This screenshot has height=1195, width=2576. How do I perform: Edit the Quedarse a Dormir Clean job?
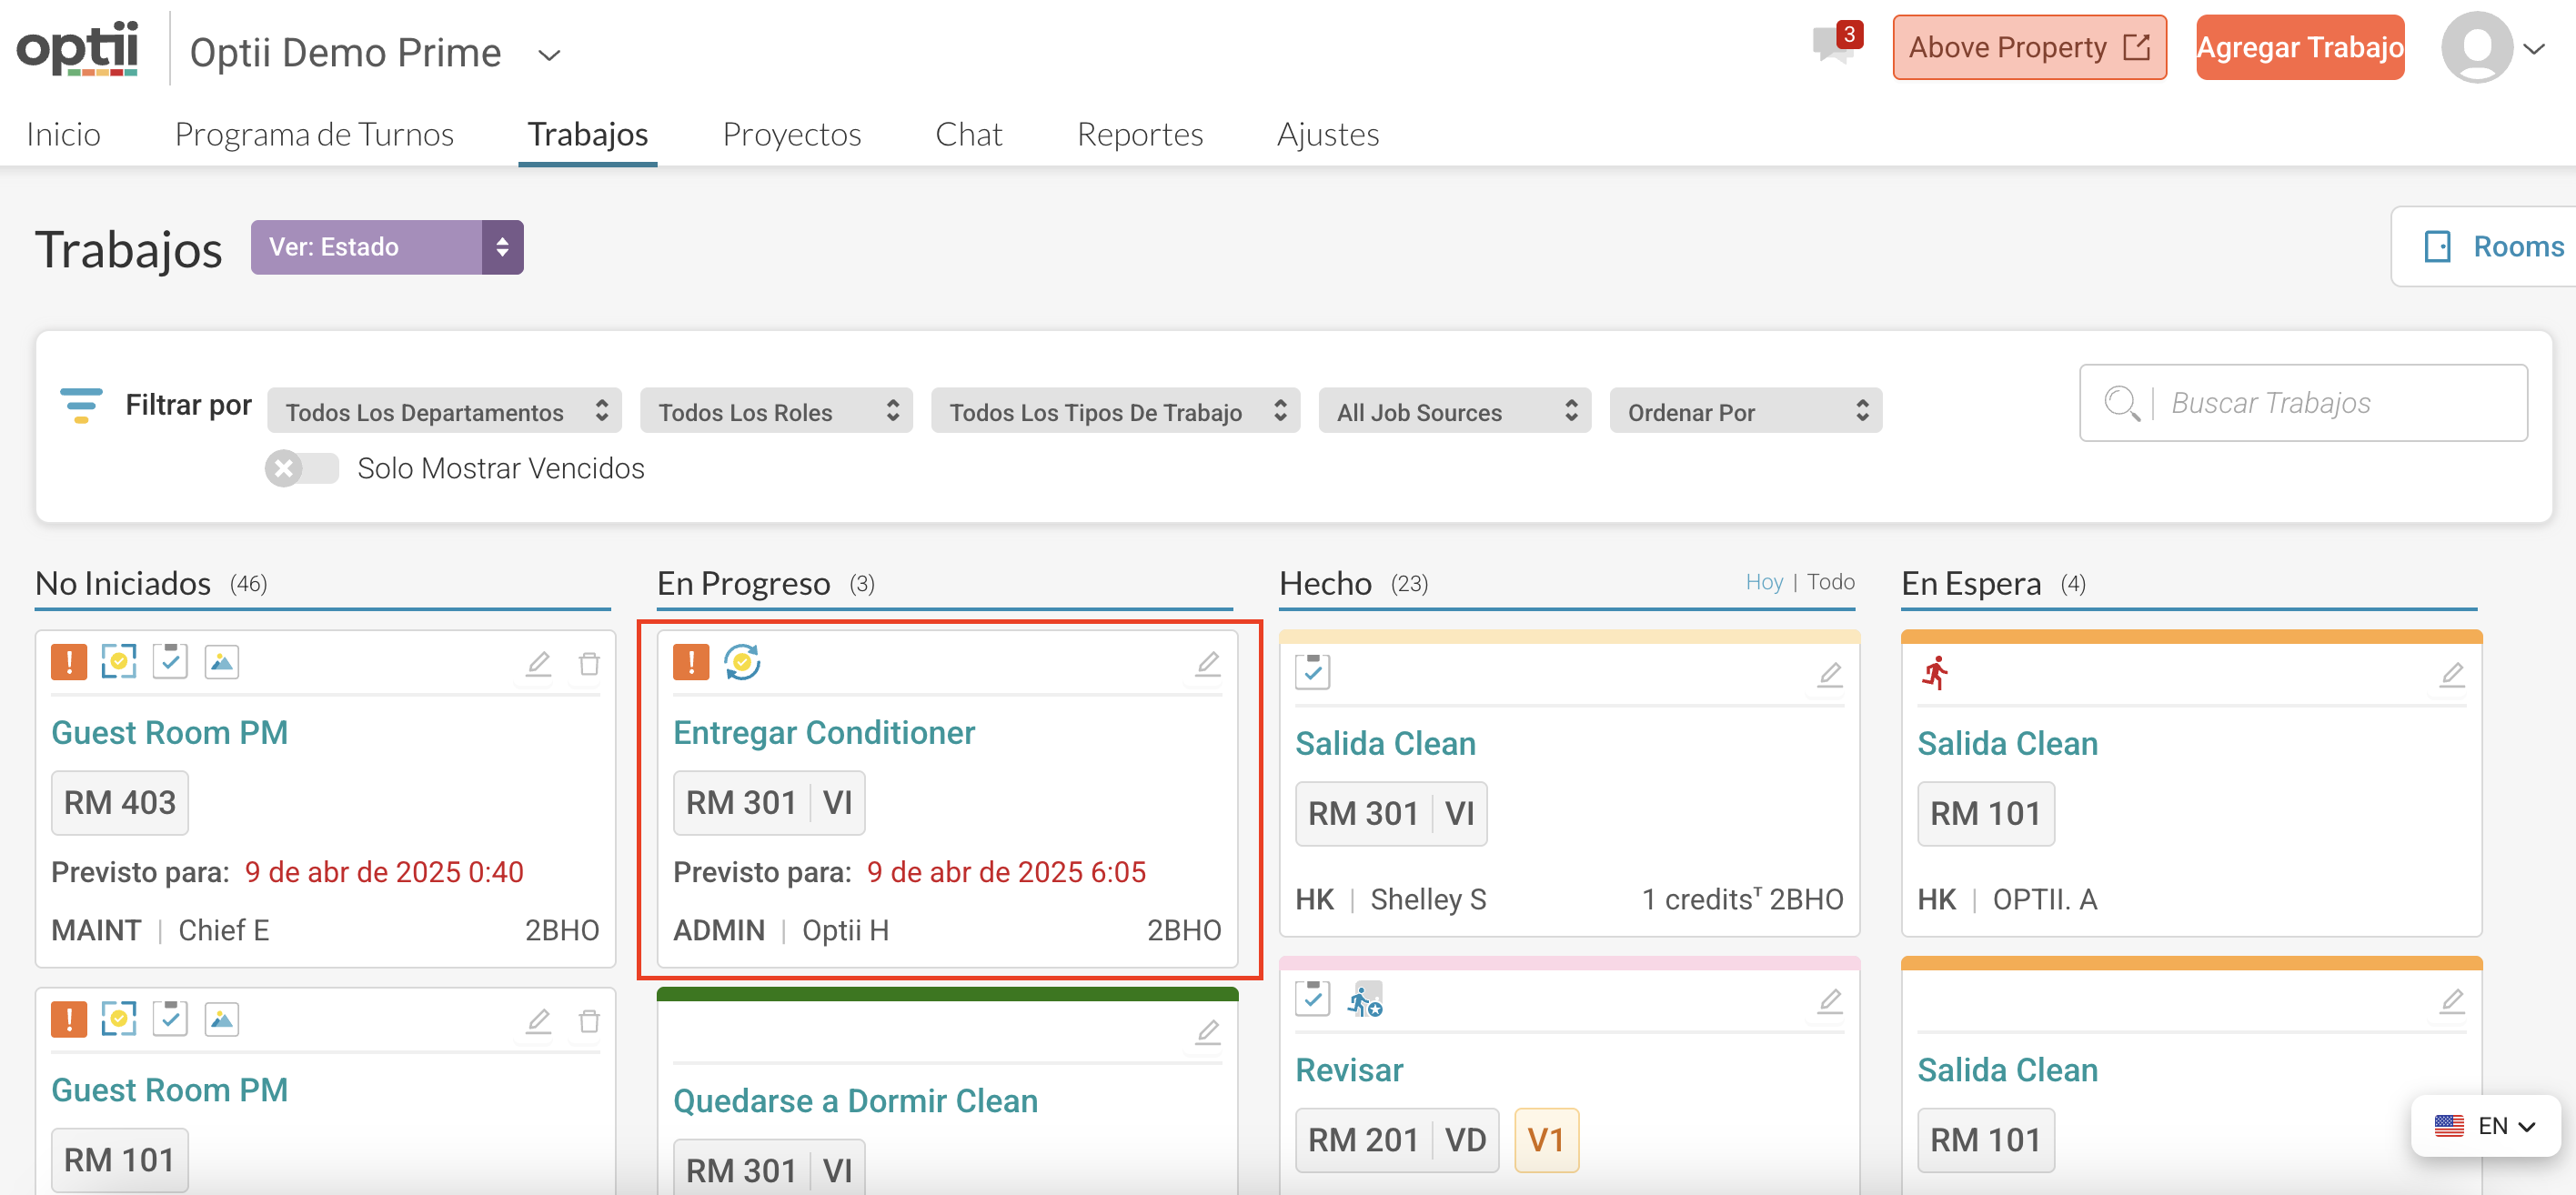coord(1207,1031)
